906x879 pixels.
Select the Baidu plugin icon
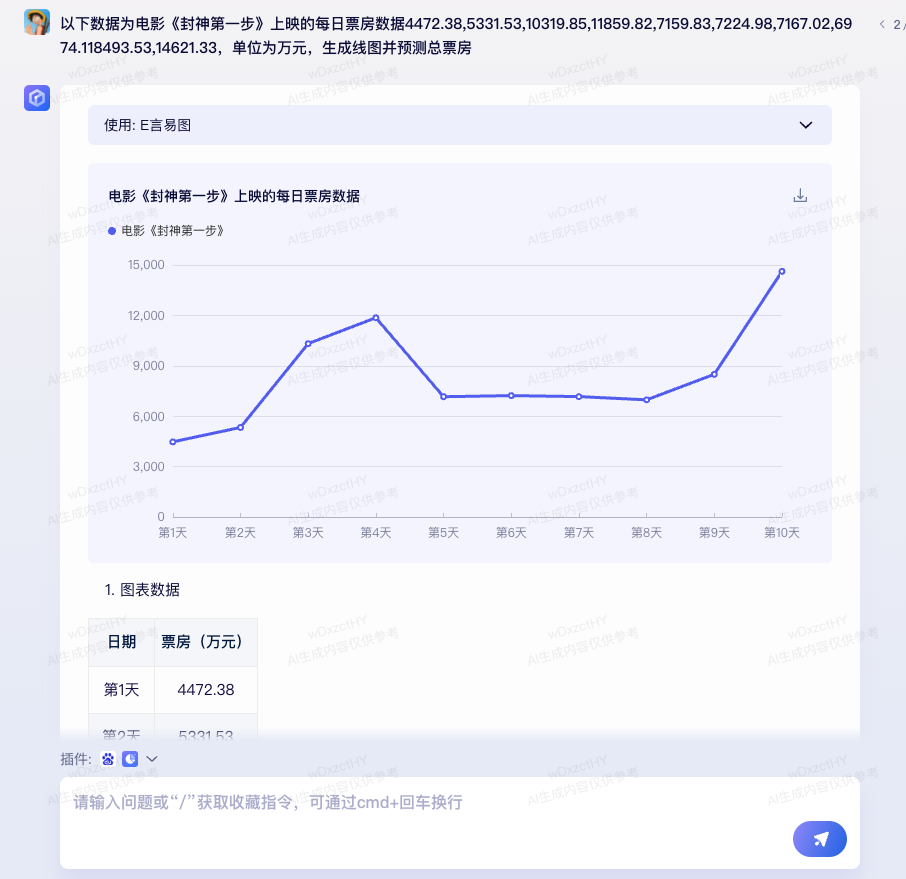[108, 759]
